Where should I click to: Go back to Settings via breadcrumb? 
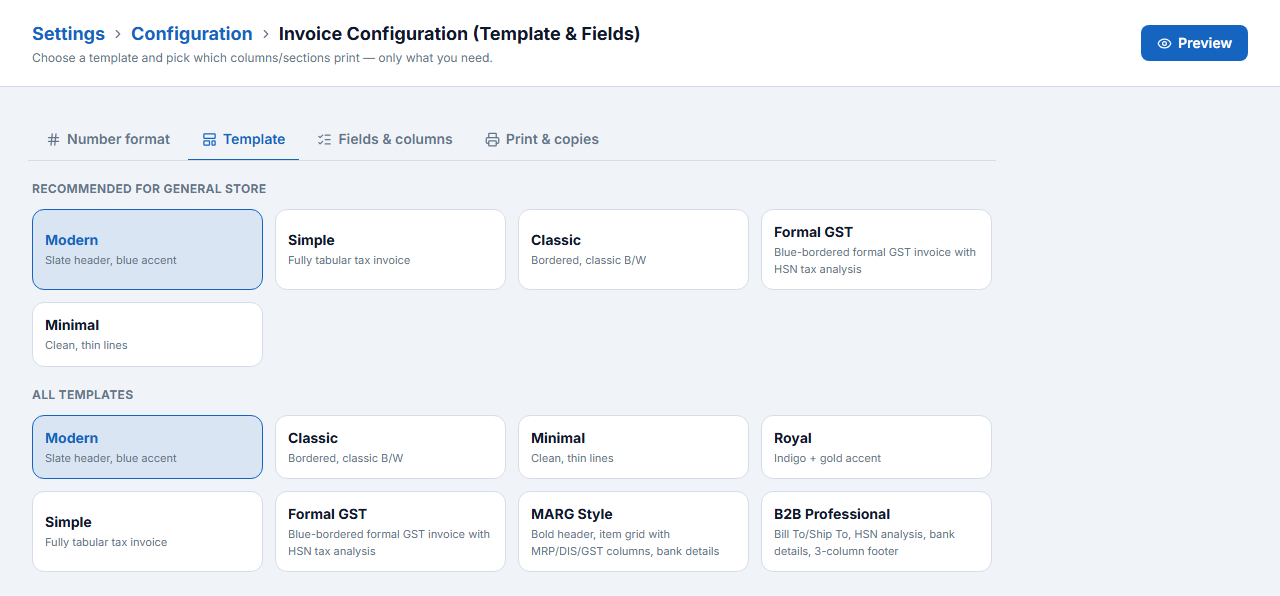(x=68, y=33)
